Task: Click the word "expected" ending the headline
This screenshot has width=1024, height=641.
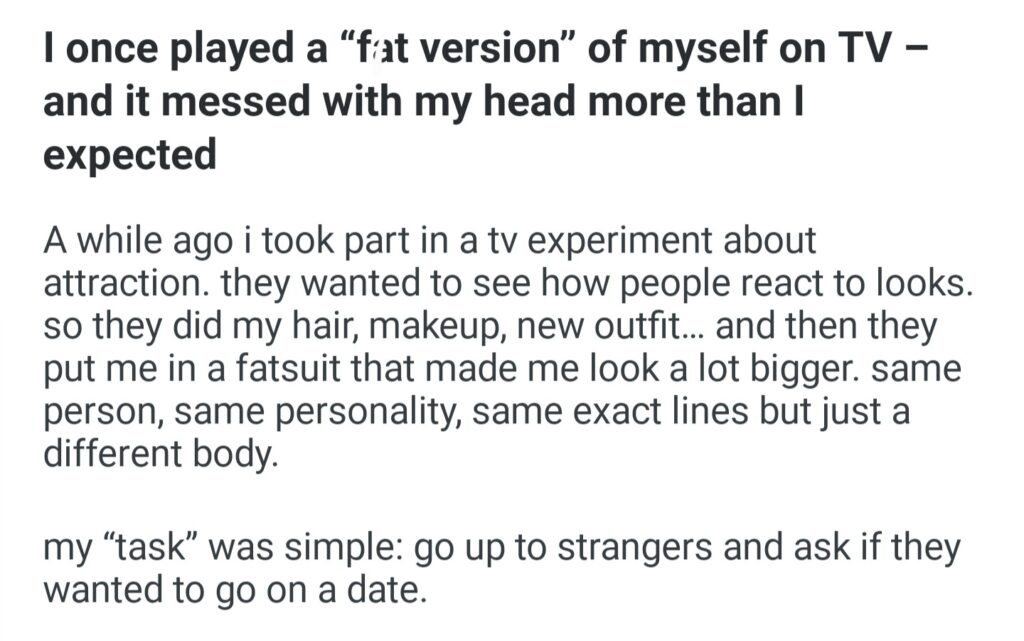Action: click(130, 154)
